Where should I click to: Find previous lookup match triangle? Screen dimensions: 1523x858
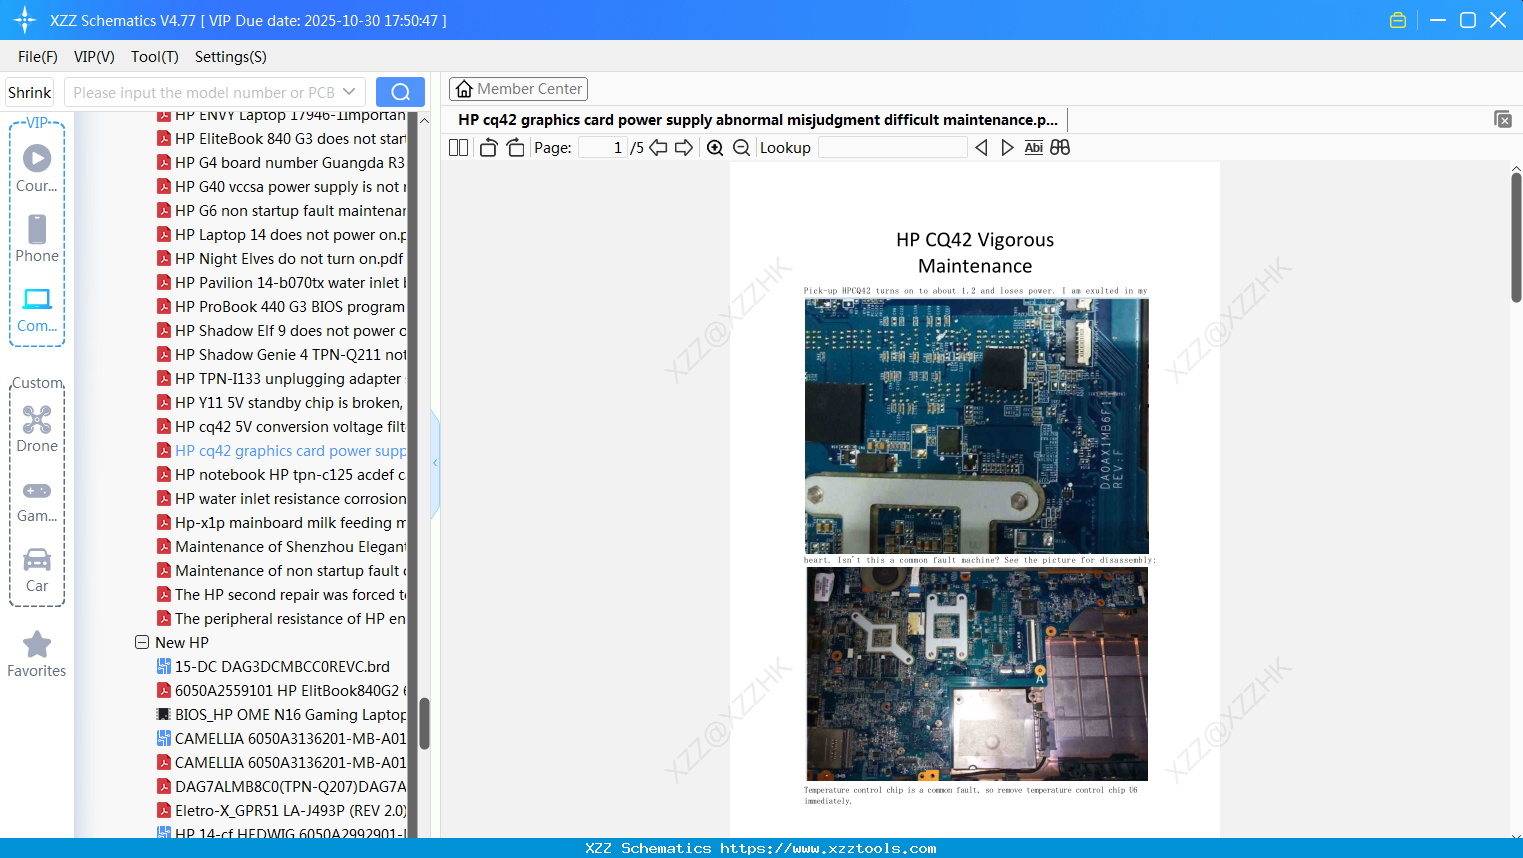coord(981,147)
